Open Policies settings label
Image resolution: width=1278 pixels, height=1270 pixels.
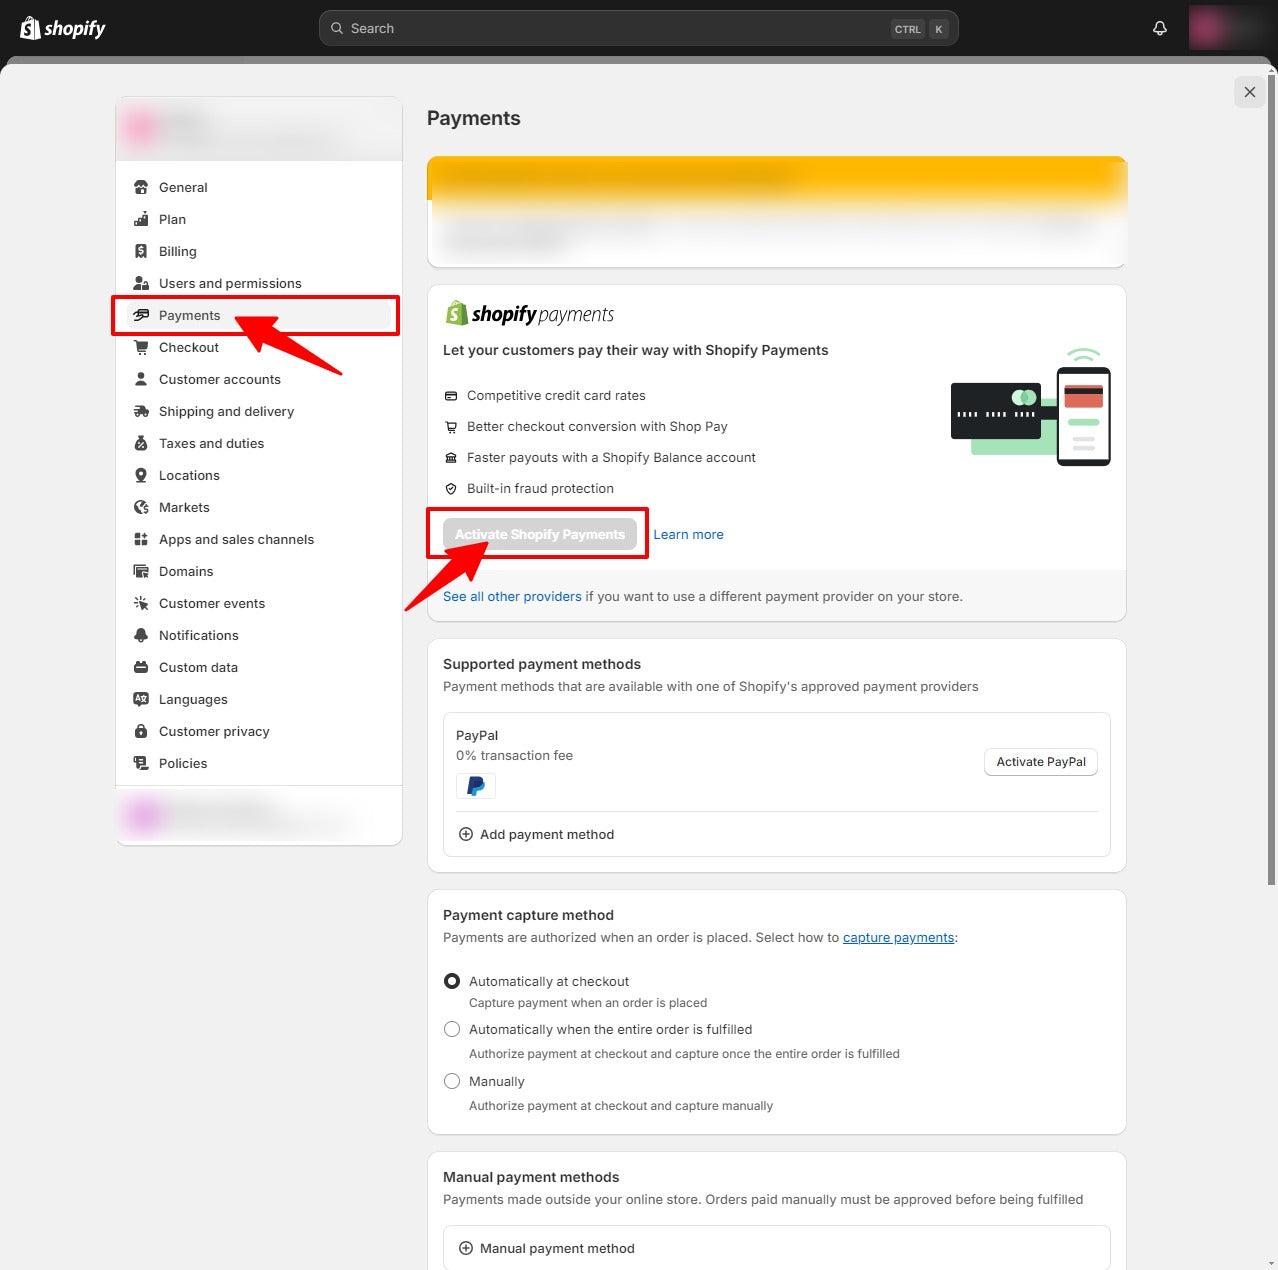183,763
